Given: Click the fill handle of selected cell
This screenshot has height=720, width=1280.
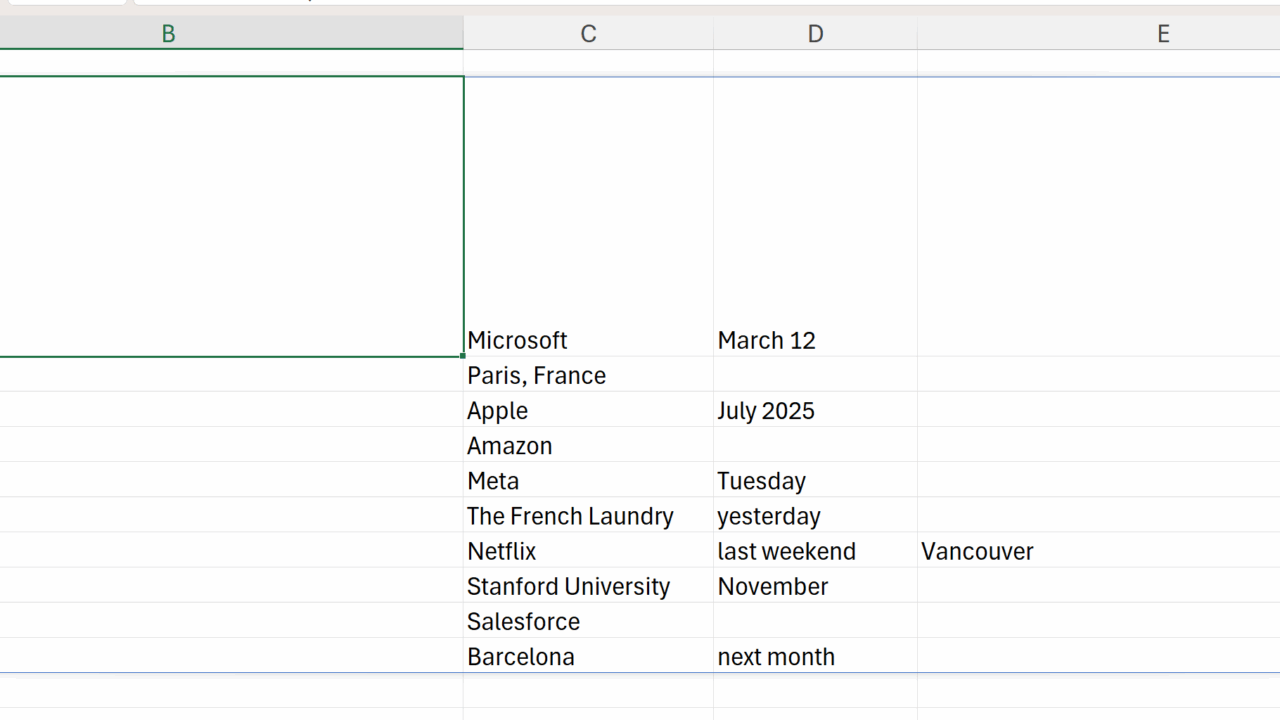Looking at the screenshot, I should click(463, 356).
